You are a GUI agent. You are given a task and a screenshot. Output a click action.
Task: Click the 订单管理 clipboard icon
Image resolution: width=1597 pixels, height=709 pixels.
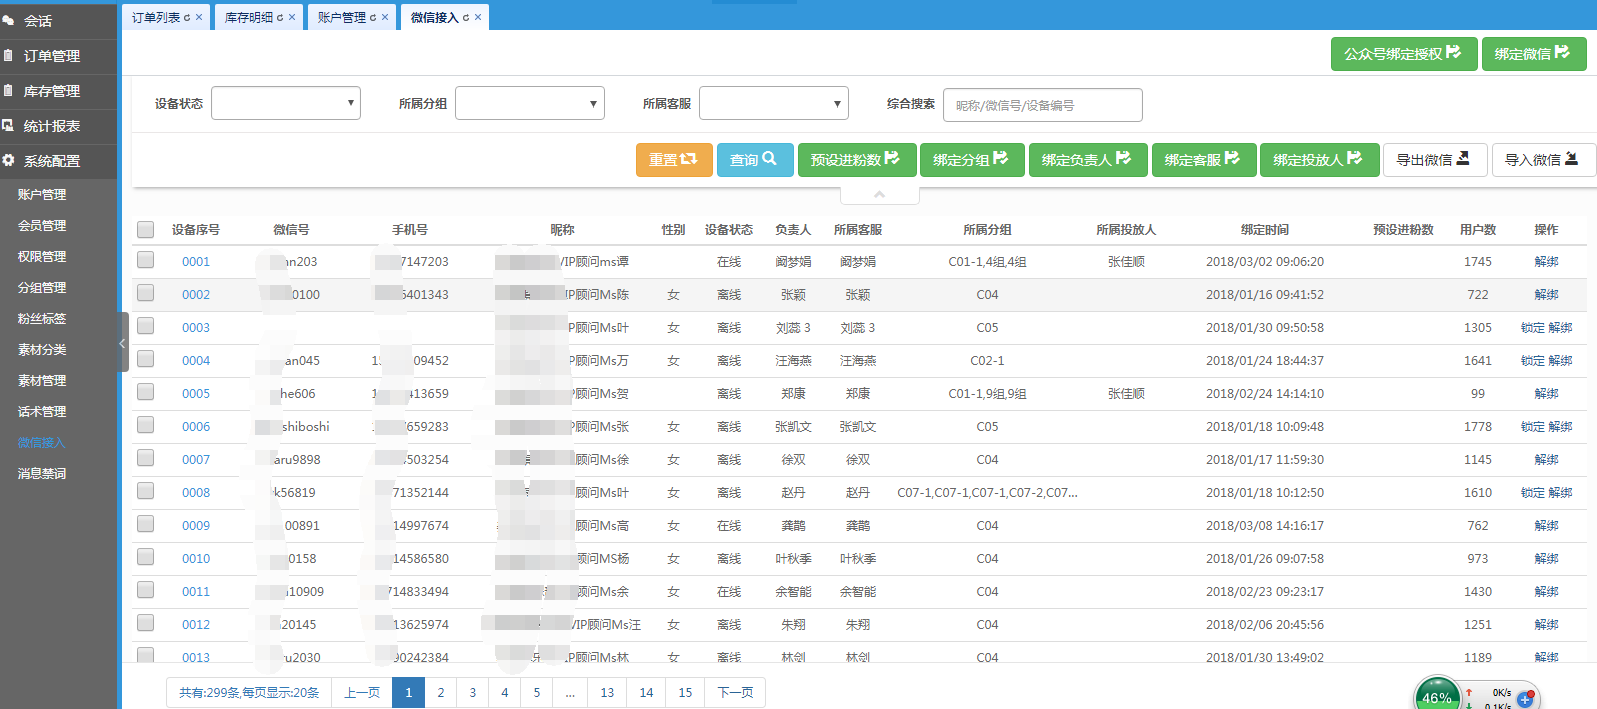tap(8, 56)
